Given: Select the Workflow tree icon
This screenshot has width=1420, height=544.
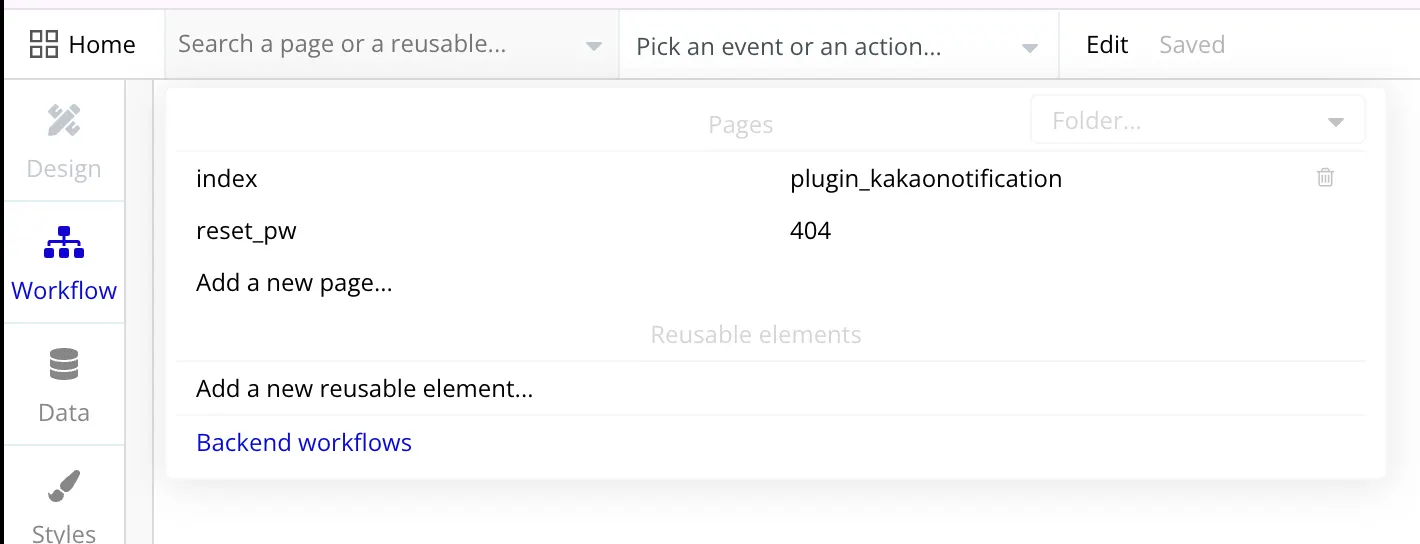Looking at the screenshot, I should (x=64, y=243).
